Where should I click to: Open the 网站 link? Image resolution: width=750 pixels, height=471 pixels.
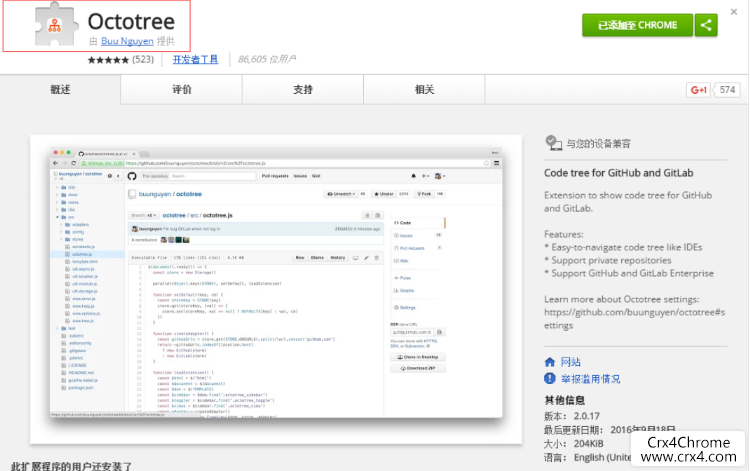pyautogui.click(x=571, y=362)
